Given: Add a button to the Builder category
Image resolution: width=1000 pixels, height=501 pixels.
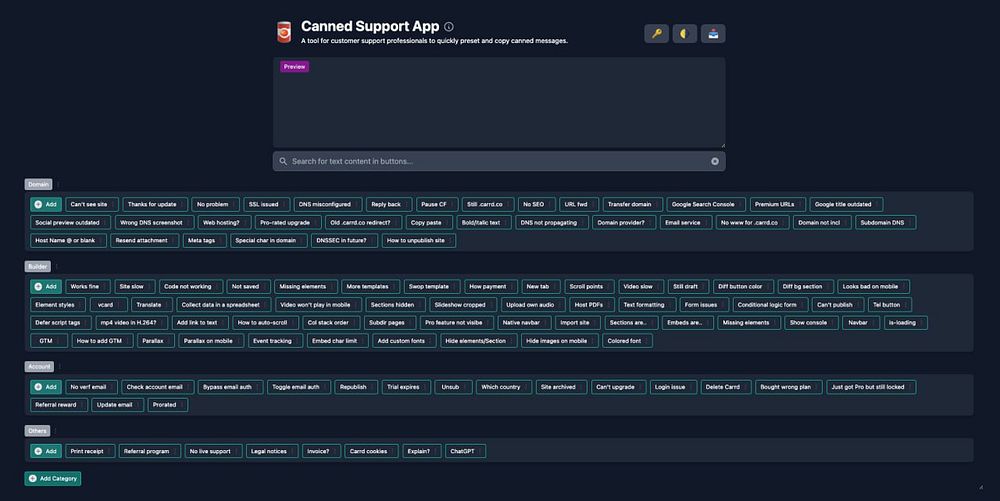Looking at the screenshot, I should 46,287.
